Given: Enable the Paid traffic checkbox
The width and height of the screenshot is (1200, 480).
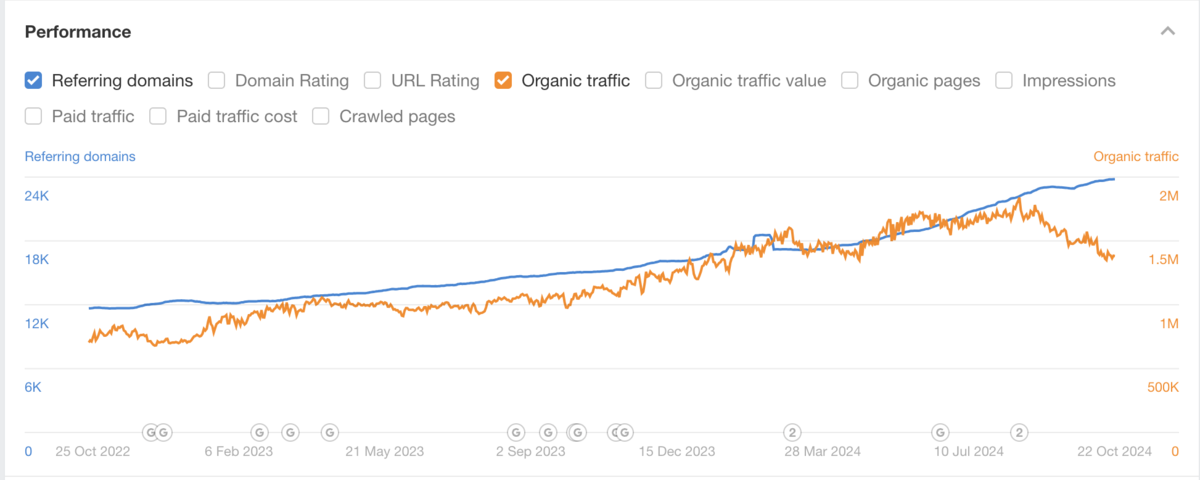Looking at the screenshot, I should click(33, 116).
